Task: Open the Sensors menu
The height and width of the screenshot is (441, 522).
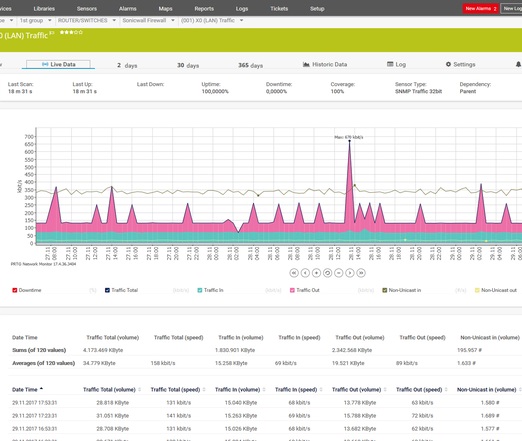Action: point(87,9)
